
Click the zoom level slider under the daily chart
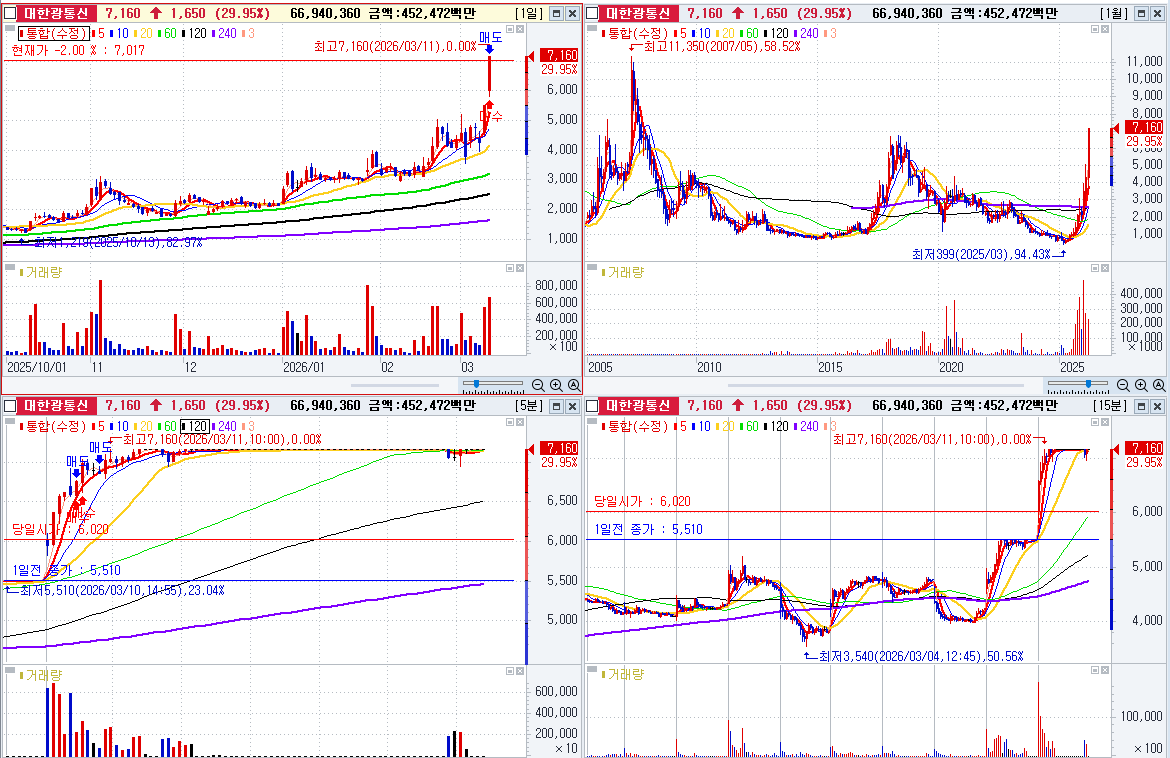coord(493,385)
